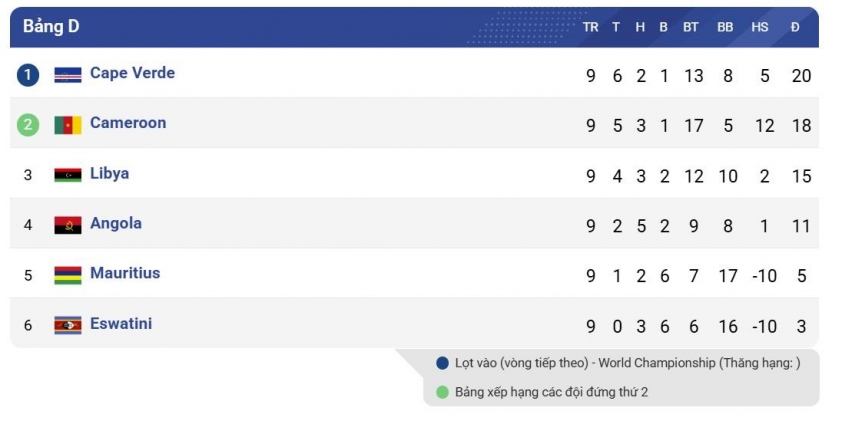The width and height of the screenshot is (842, 424).
Task: Click the Cape Verde flag icon
Action: point(68,74)
